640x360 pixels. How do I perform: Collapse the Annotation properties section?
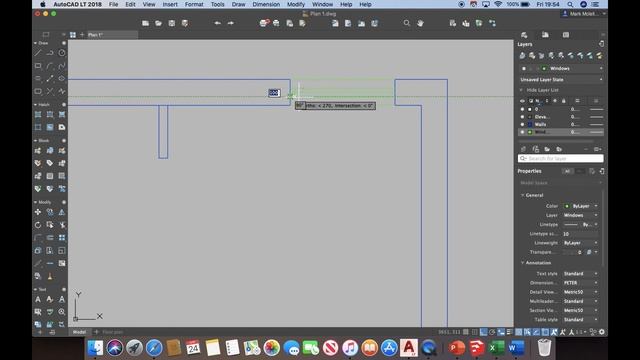(522, 263)
